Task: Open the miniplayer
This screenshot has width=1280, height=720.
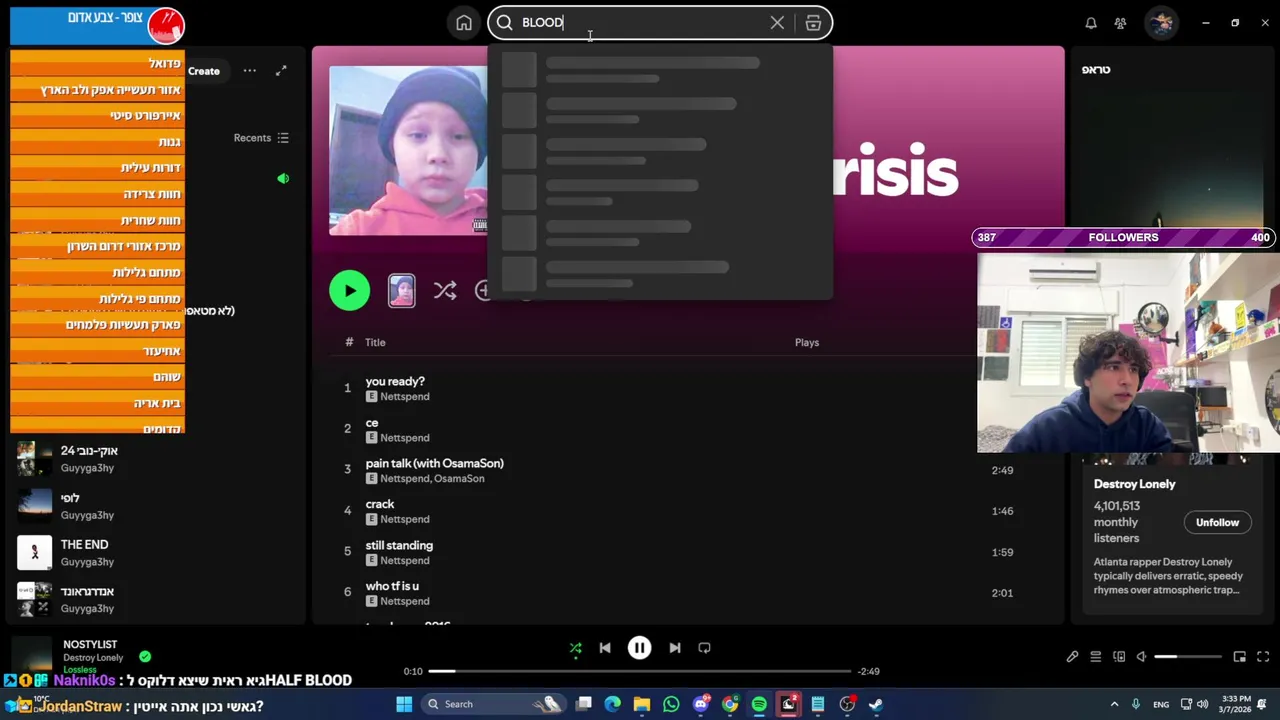Action: pyautogui.click(x=1239, y=657)
